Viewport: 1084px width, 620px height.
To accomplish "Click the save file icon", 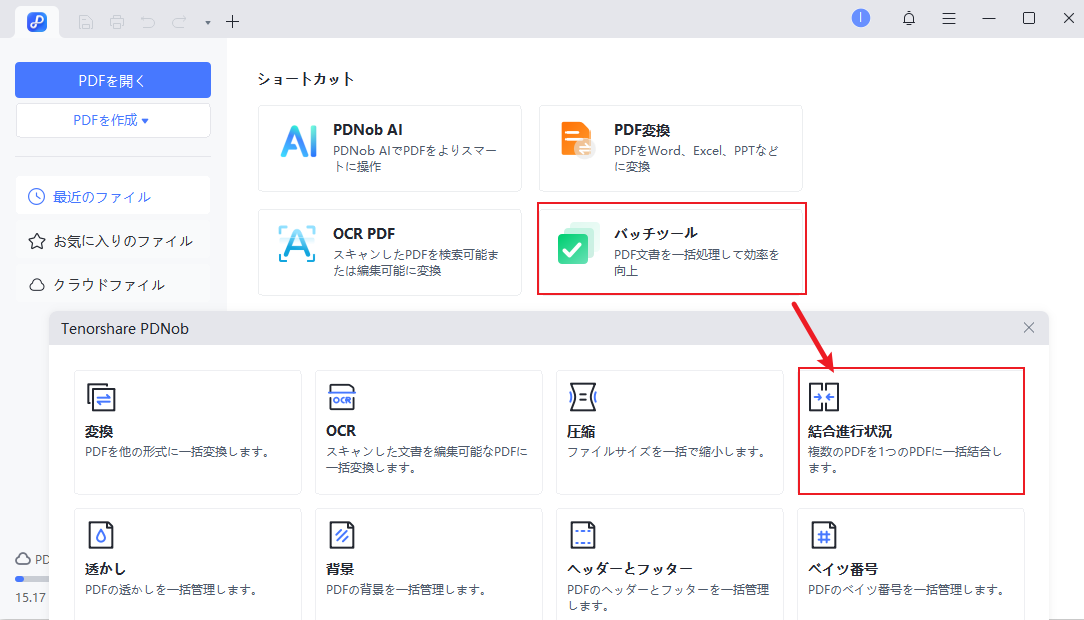I will click(x=86, y=22).
